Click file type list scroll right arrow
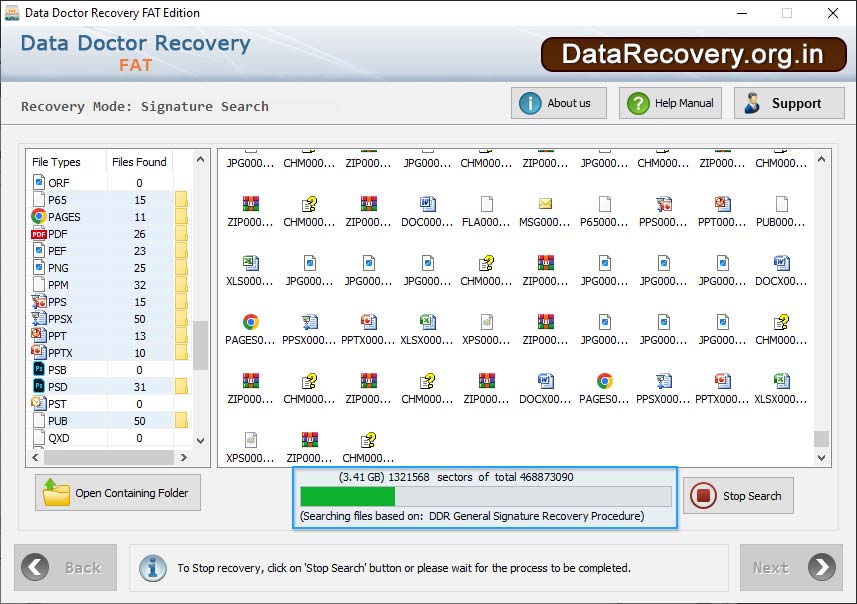This screenshot has width=857, height=604. pyautogui.click(x=184, y=458)
